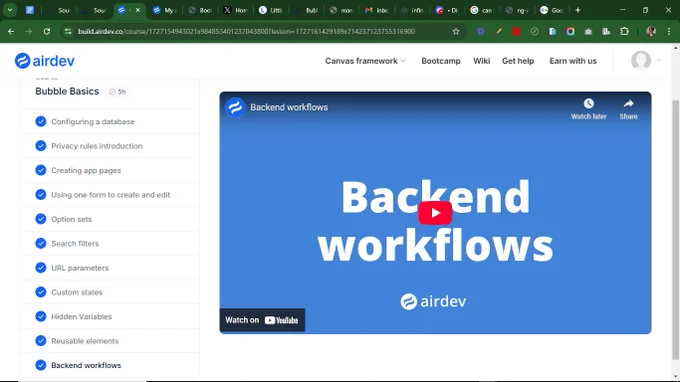The height and width of the screenshot is (382, 680).
Task: Open the tab search dropdown arrow
Action: tap(10, 10)
